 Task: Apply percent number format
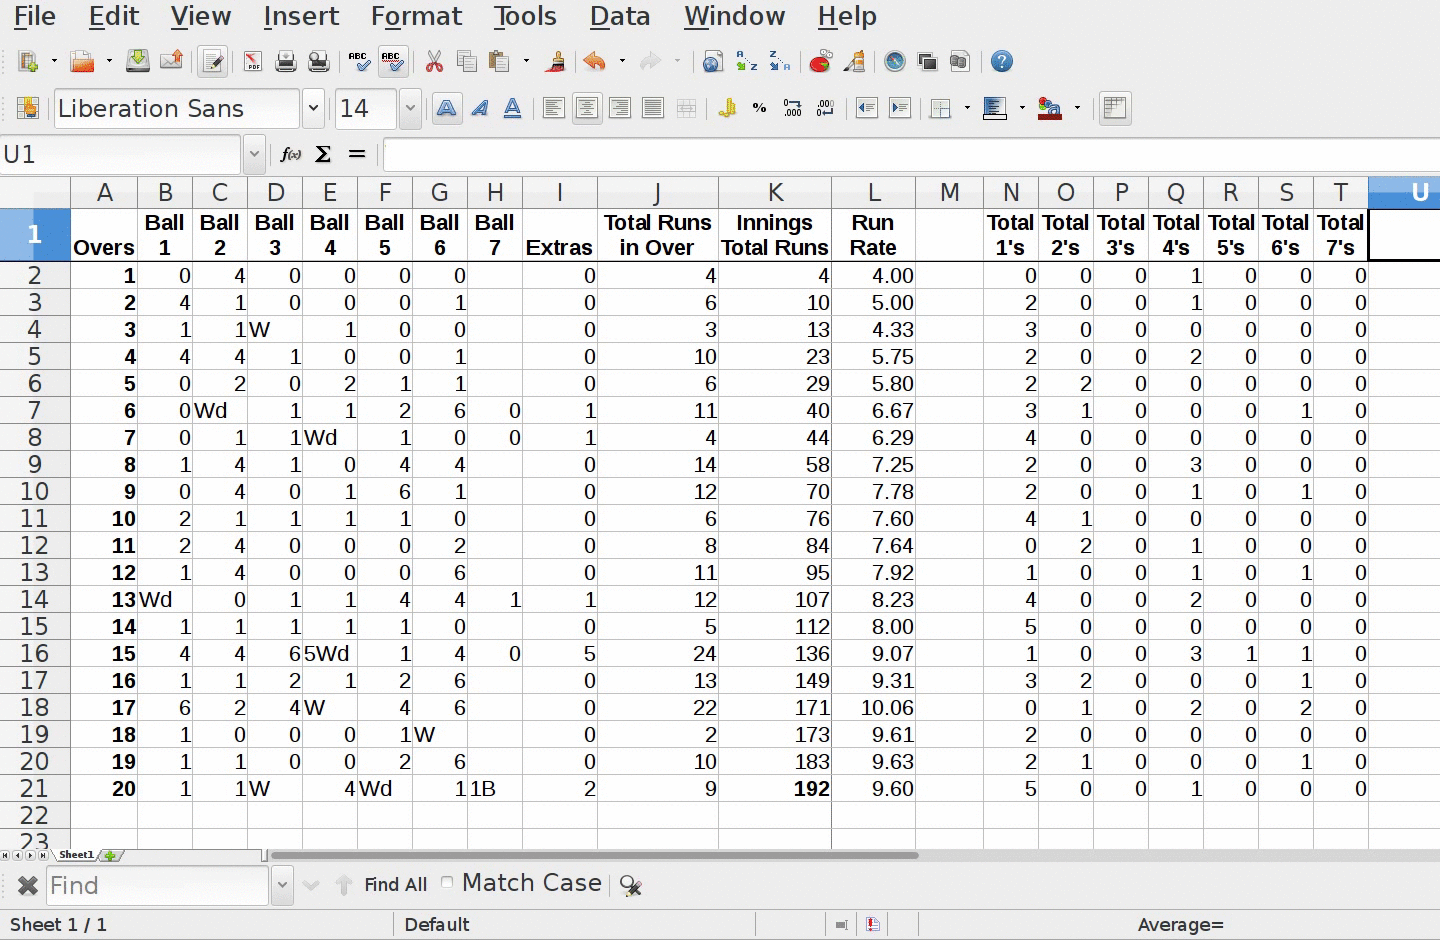[760, 108]
